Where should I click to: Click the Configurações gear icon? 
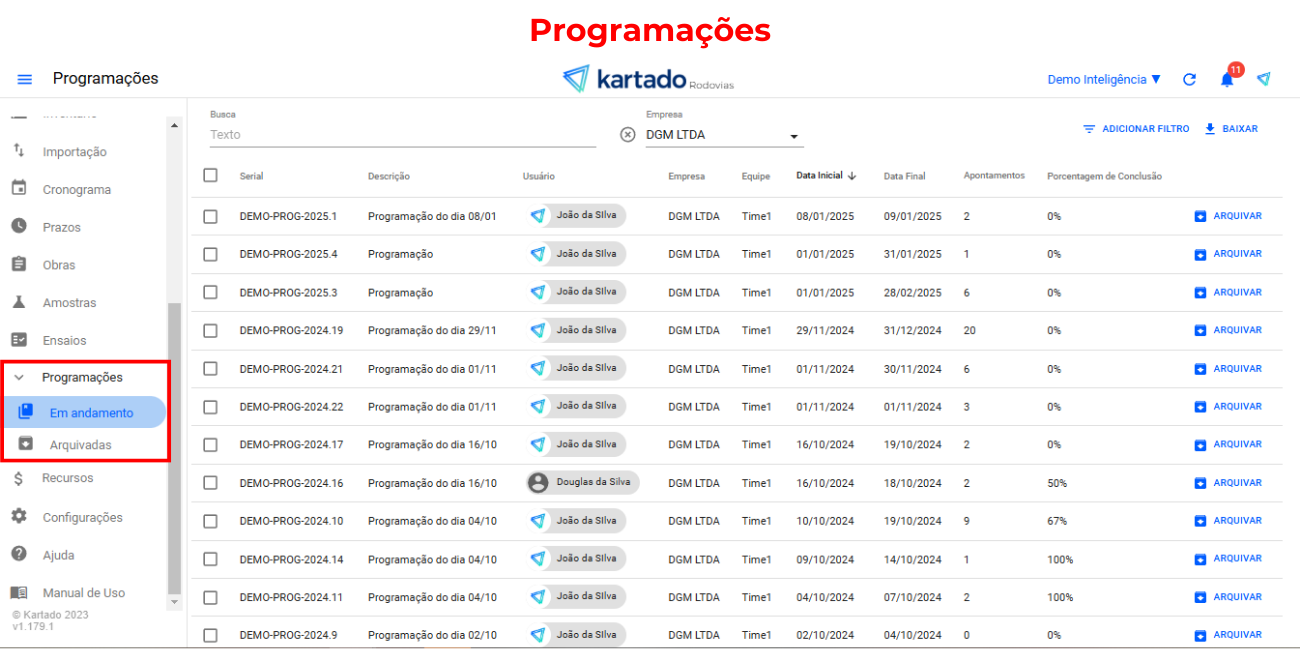click(x=19, y=517)
